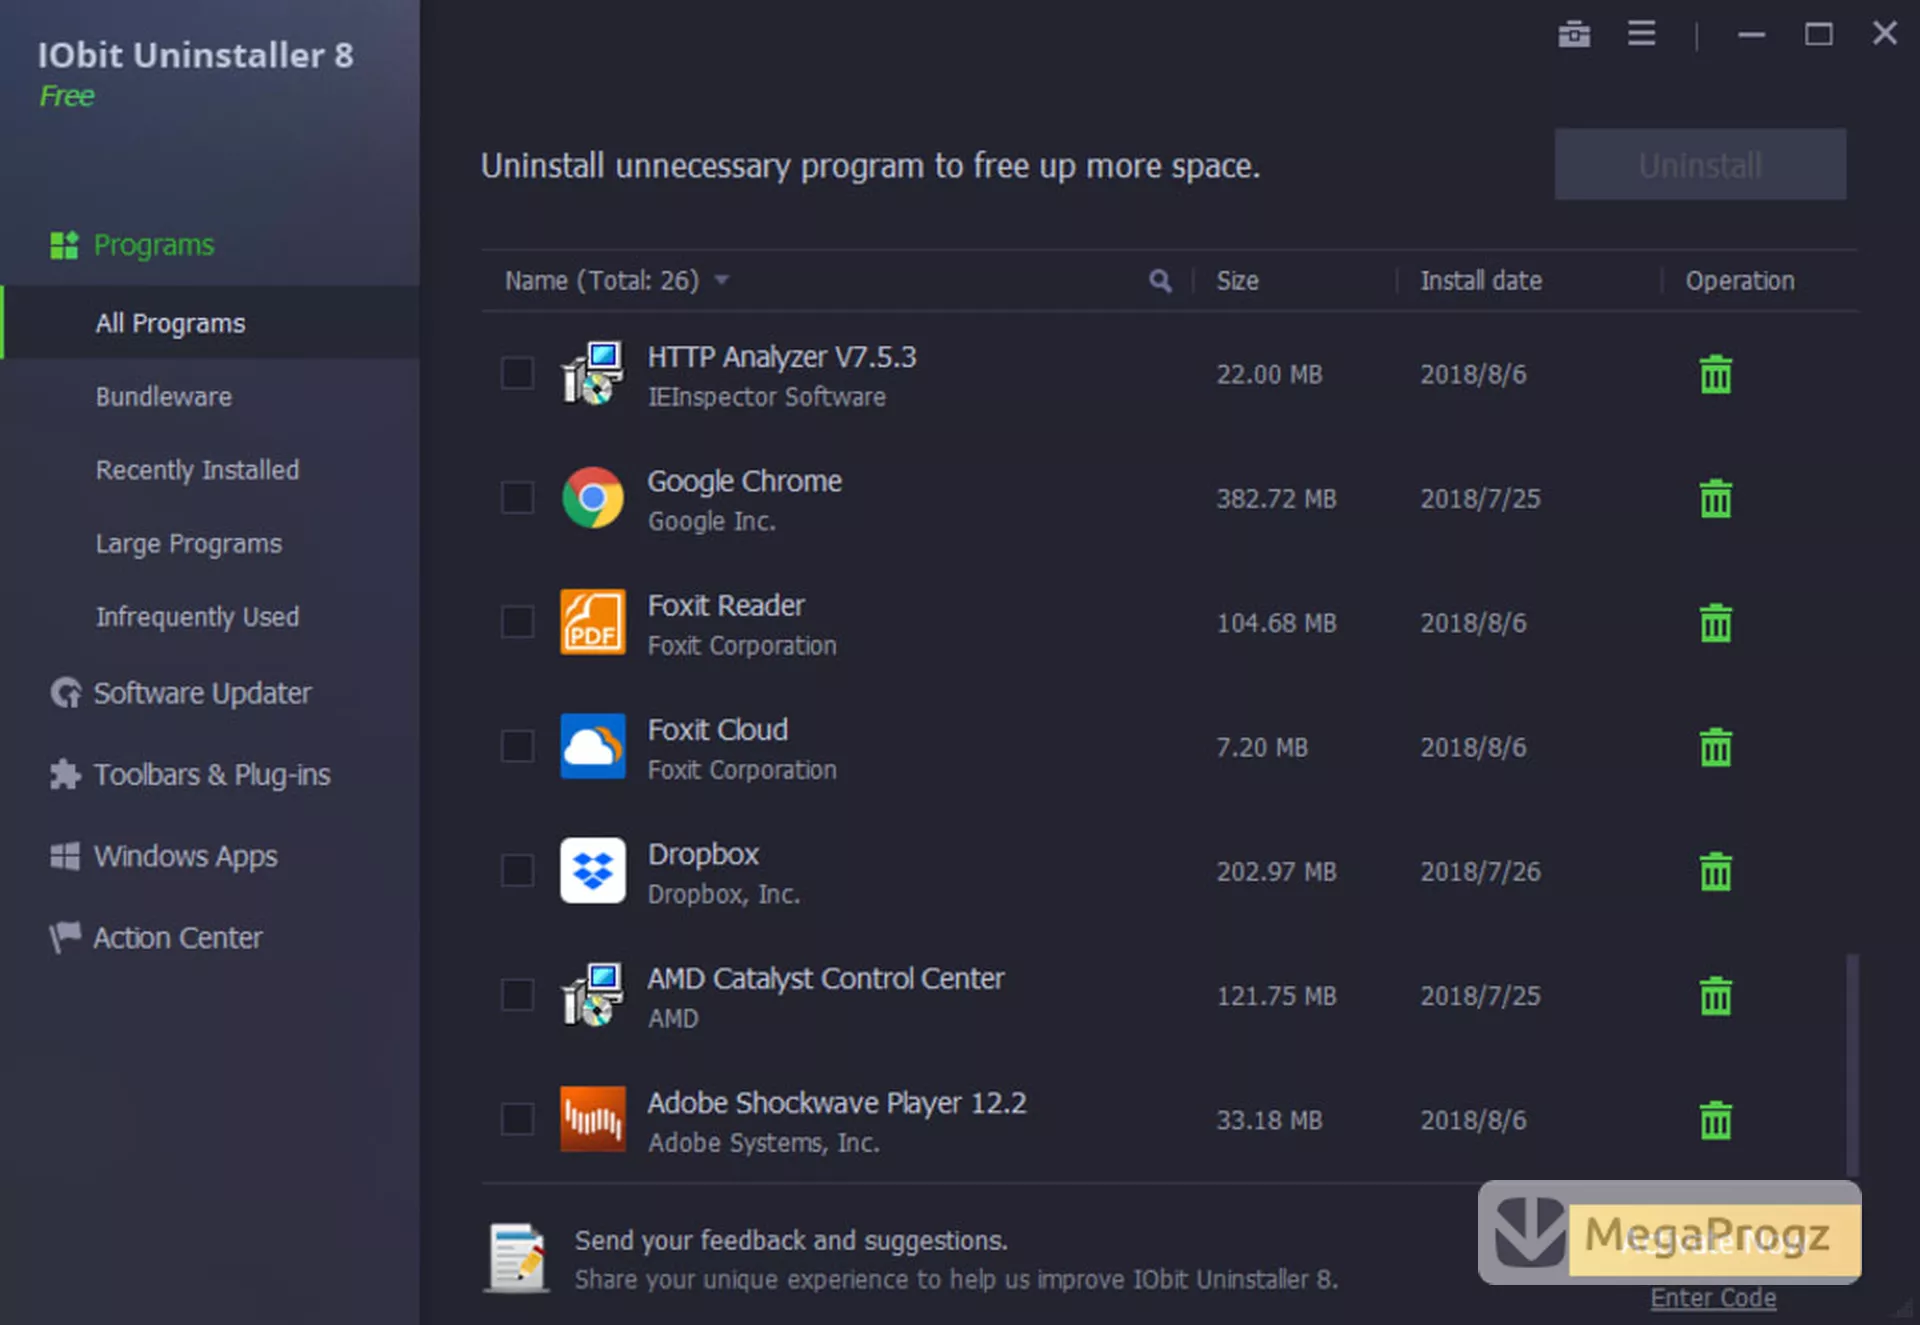Click the AMD Catalyst installer icon

(592, 994)
